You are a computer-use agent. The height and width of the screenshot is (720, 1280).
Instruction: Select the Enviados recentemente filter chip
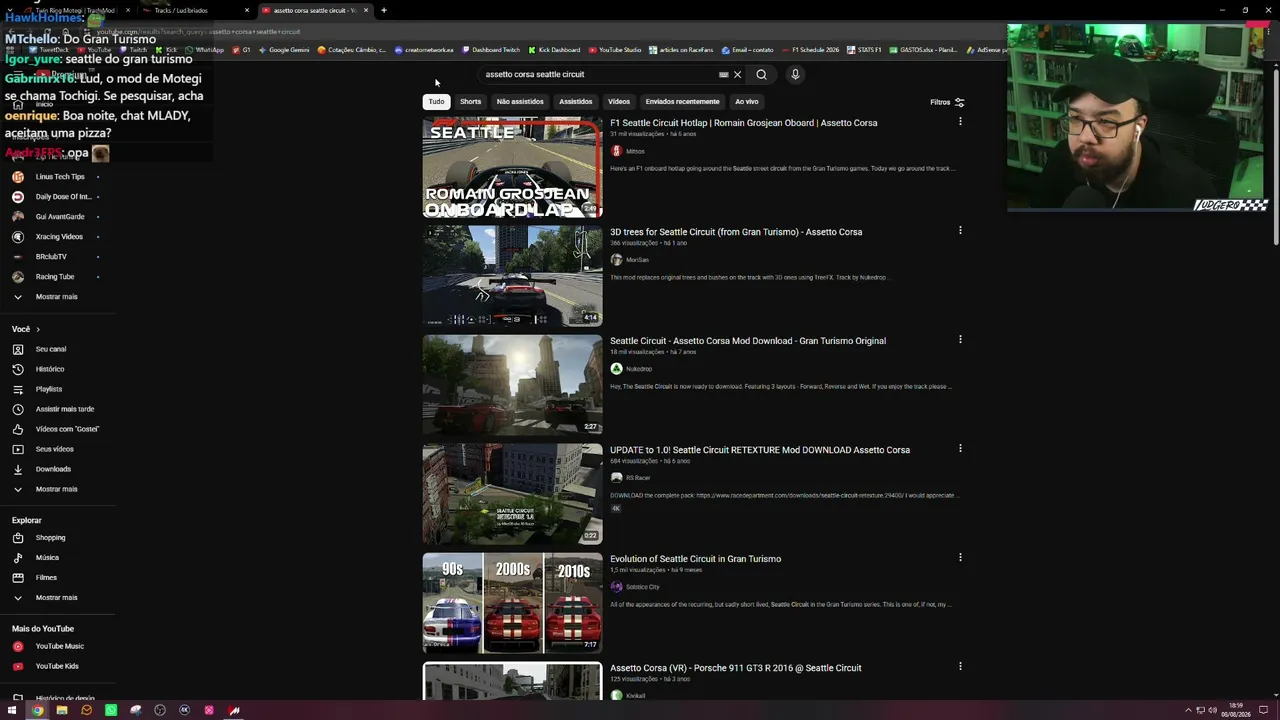click(x=682, y=101)
